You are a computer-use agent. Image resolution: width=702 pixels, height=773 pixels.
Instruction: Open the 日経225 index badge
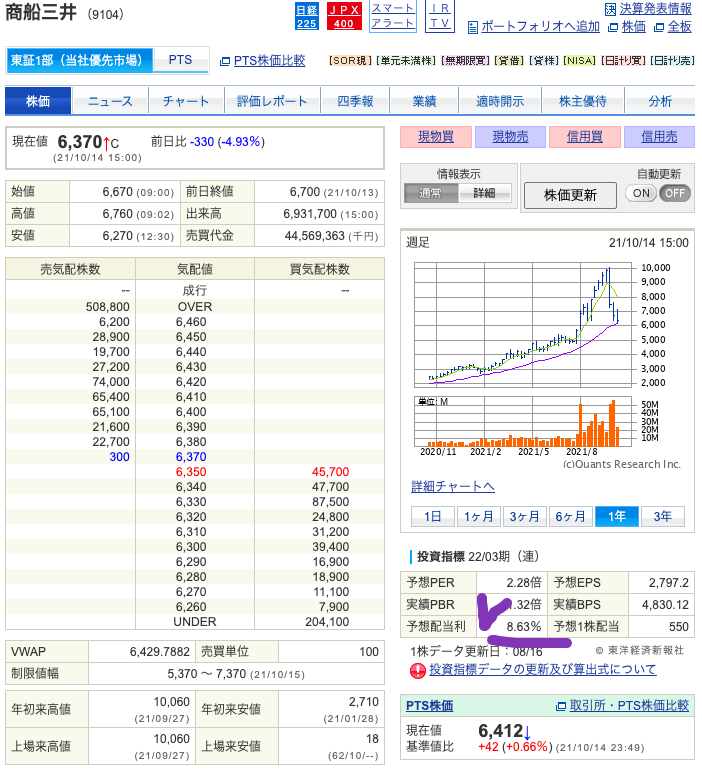tap(307, 16)
